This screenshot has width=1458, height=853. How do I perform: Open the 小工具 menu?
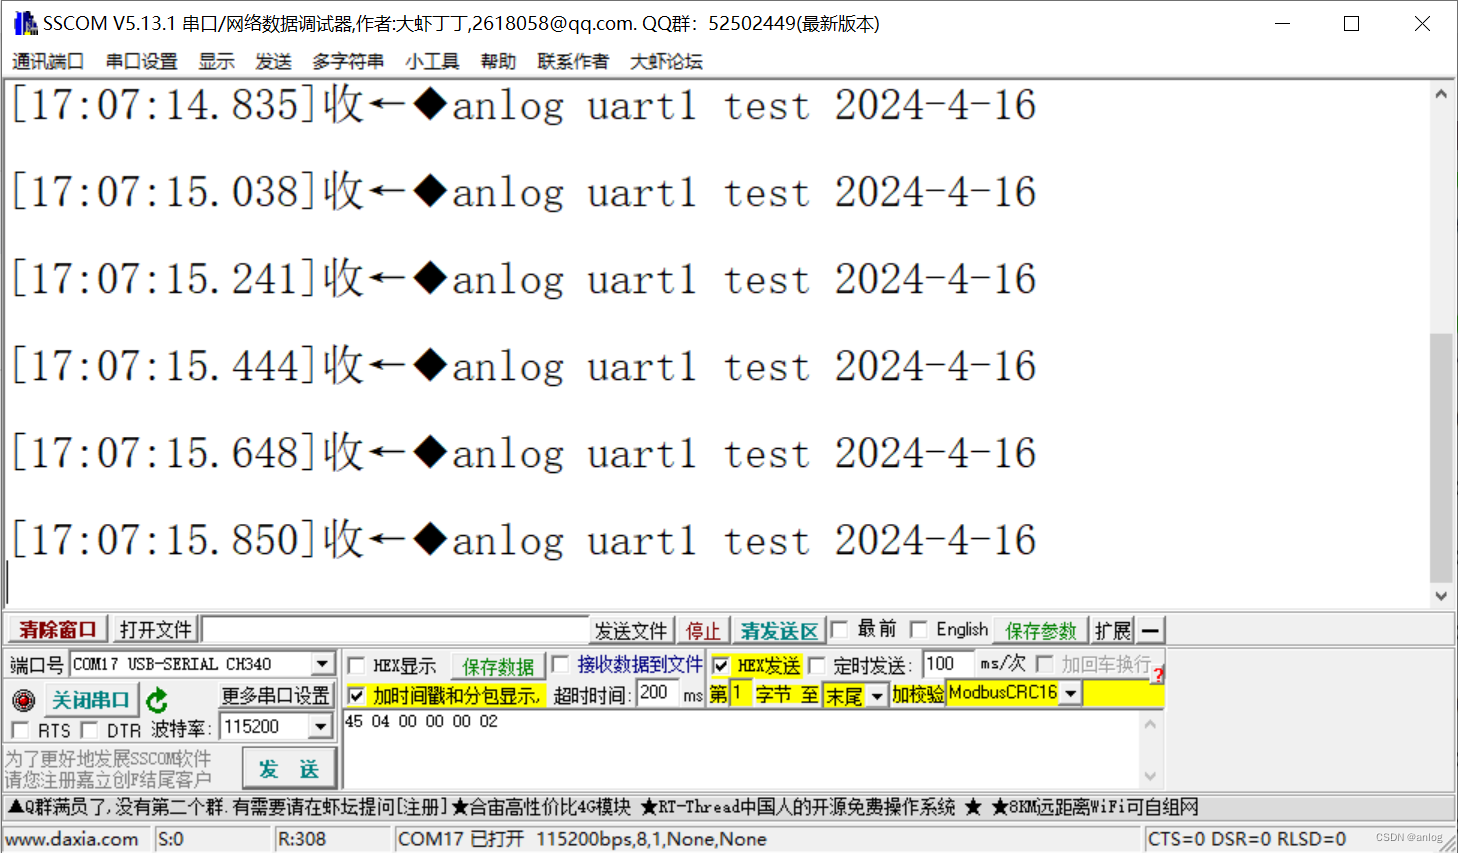click(432, 61)
